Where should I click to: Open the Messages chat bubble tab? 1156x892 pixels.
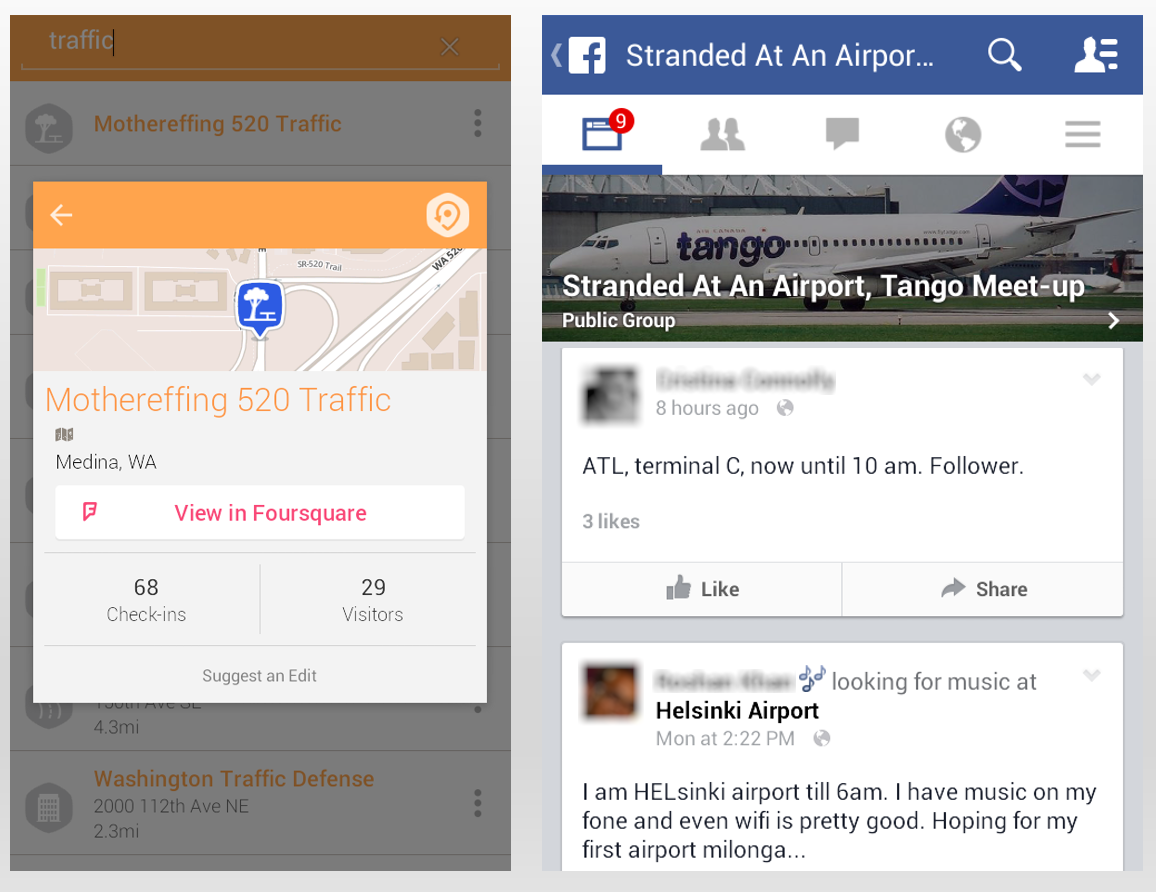(x=843, y=134)
